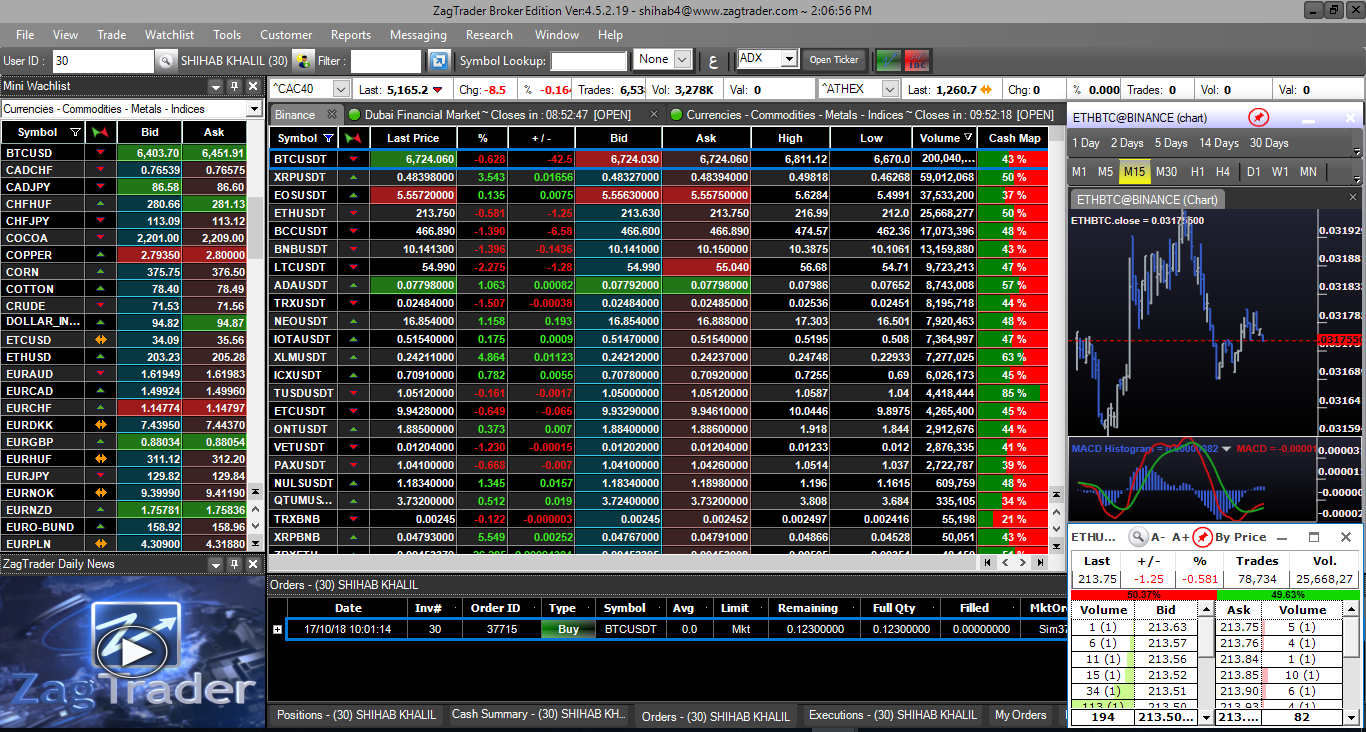Click the red ticker icon at toolbar end

point(917,60)
